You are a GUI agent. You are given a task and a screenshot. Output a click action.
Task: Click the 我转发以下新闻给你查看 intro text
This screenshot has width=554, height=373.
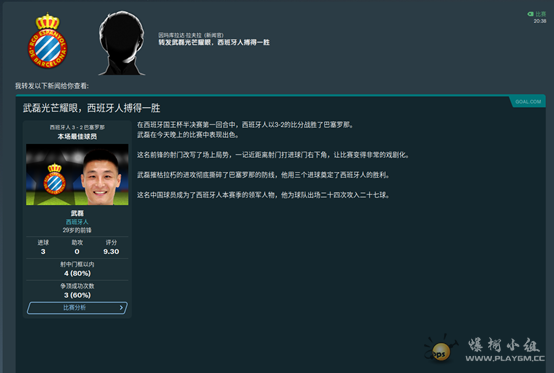coord(52,86)
